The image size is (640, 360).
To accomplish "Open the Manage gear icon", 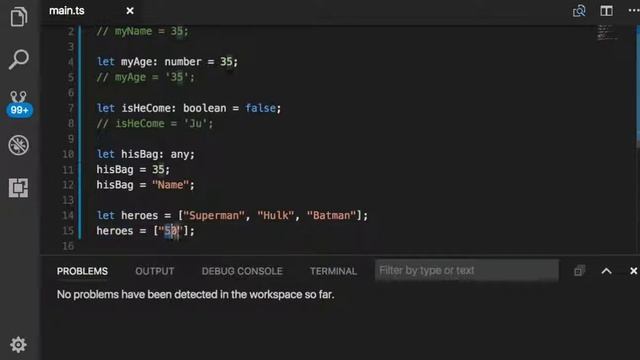I will [x=18, y=345].
